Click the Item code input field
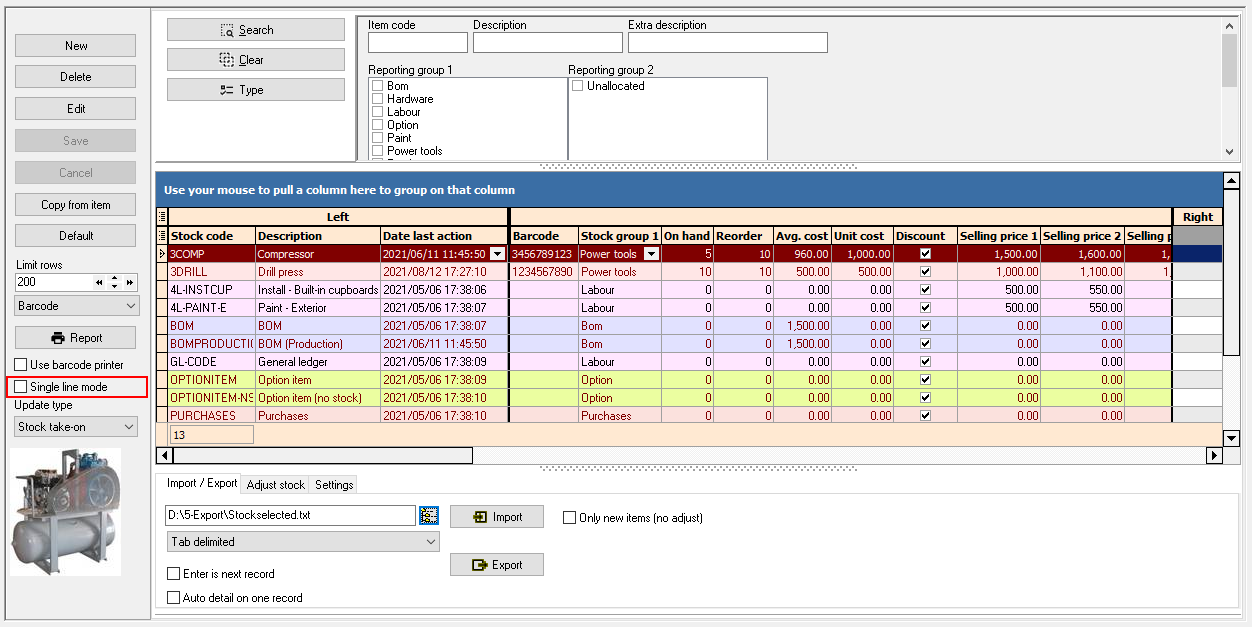Image resolution: width=1252 pixels, height=627 pixels. (x=417, y=42)
